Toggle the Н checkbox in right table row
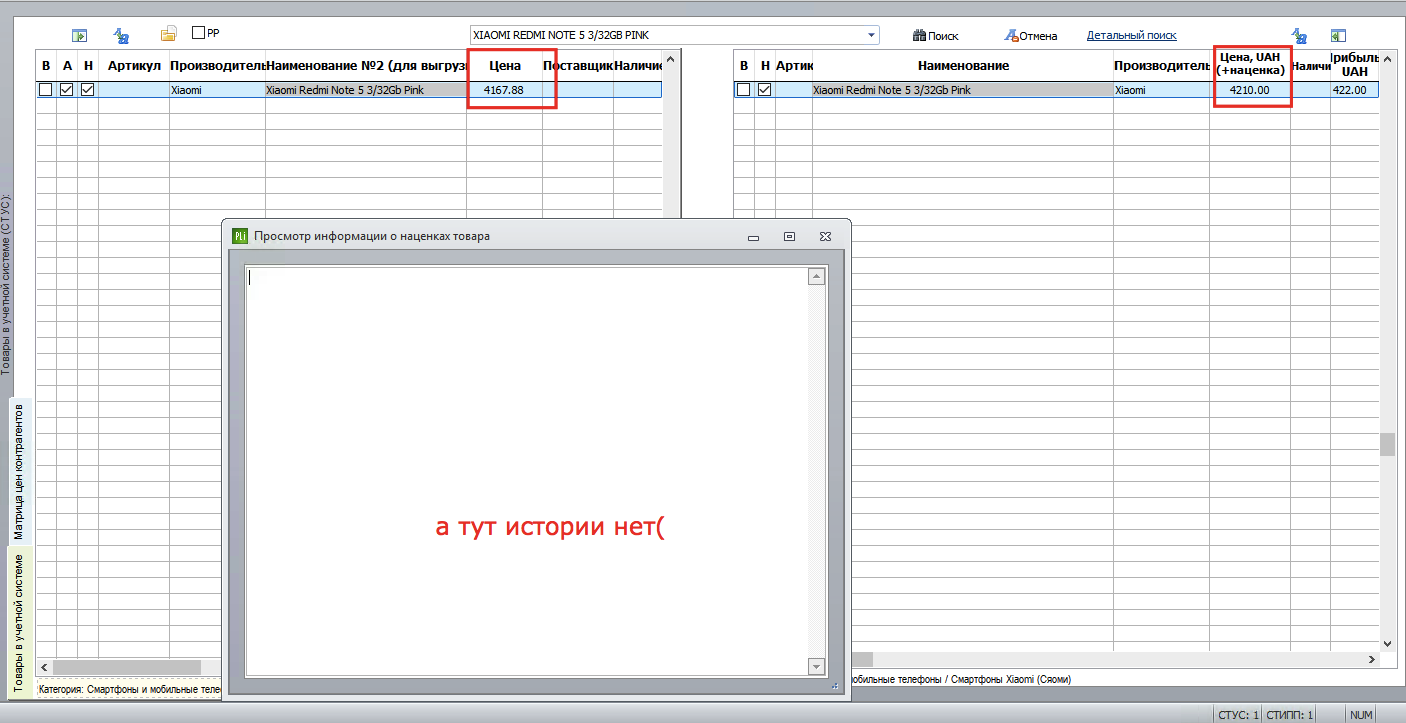This screenshot has width=1406, height=723. (x=765, y=90)
